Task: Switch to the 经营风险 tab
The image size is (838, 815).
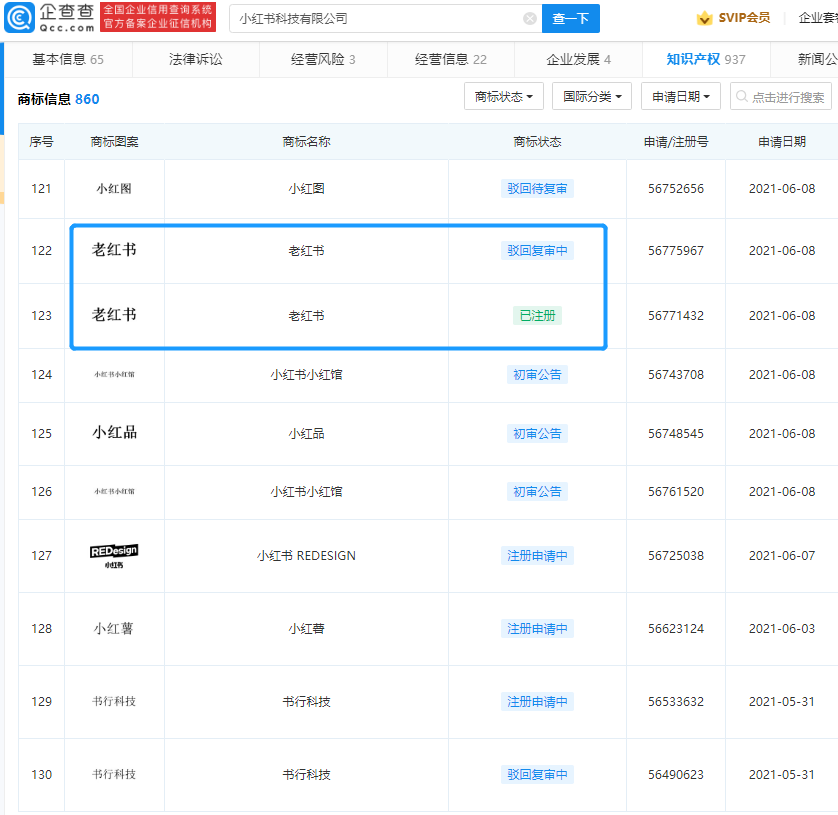Action: click(x=320, y=59)
